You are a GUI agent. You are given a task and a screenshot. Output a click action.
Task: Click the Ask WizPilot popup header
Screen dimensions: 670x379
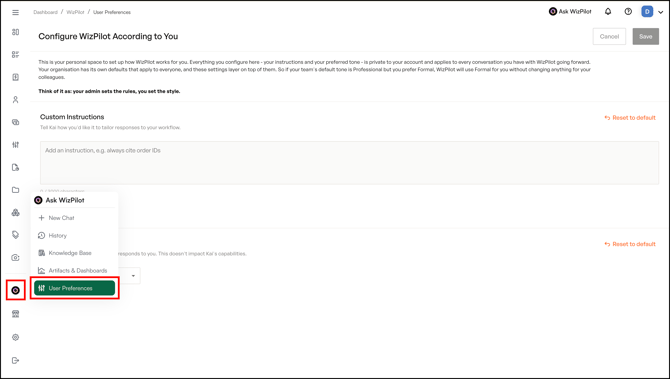point(59,200)
